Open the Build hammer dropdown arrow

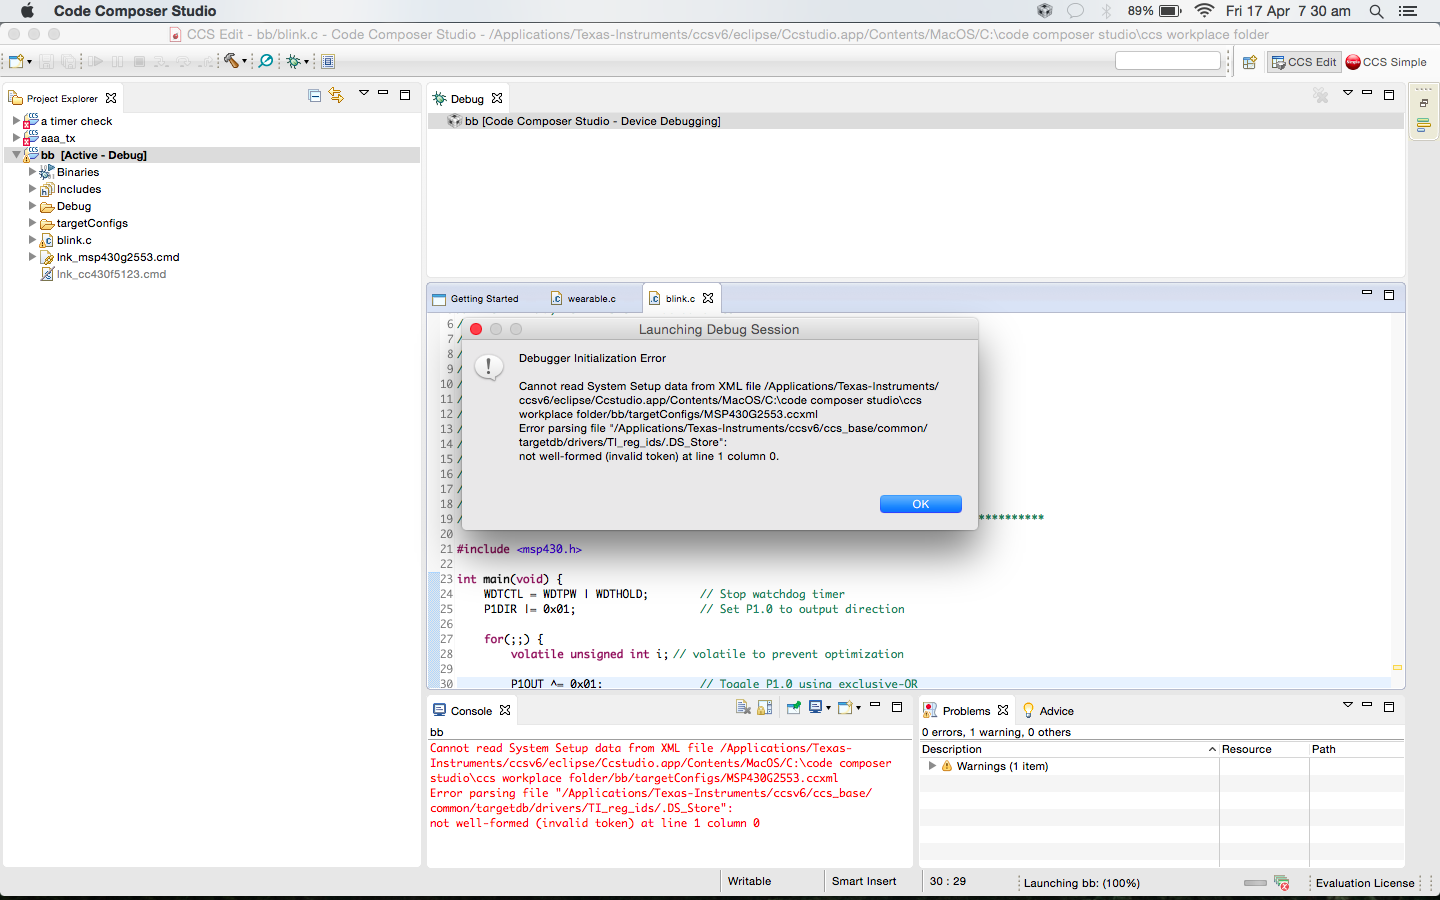point(244,62)
